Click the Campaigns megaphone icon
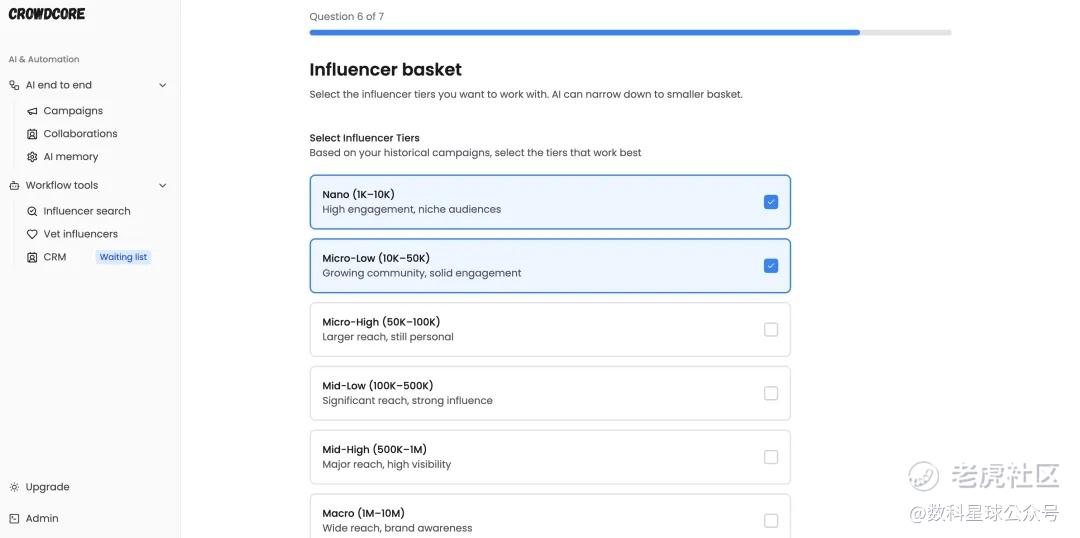The image size is (1080, 538). coord(32,111)
